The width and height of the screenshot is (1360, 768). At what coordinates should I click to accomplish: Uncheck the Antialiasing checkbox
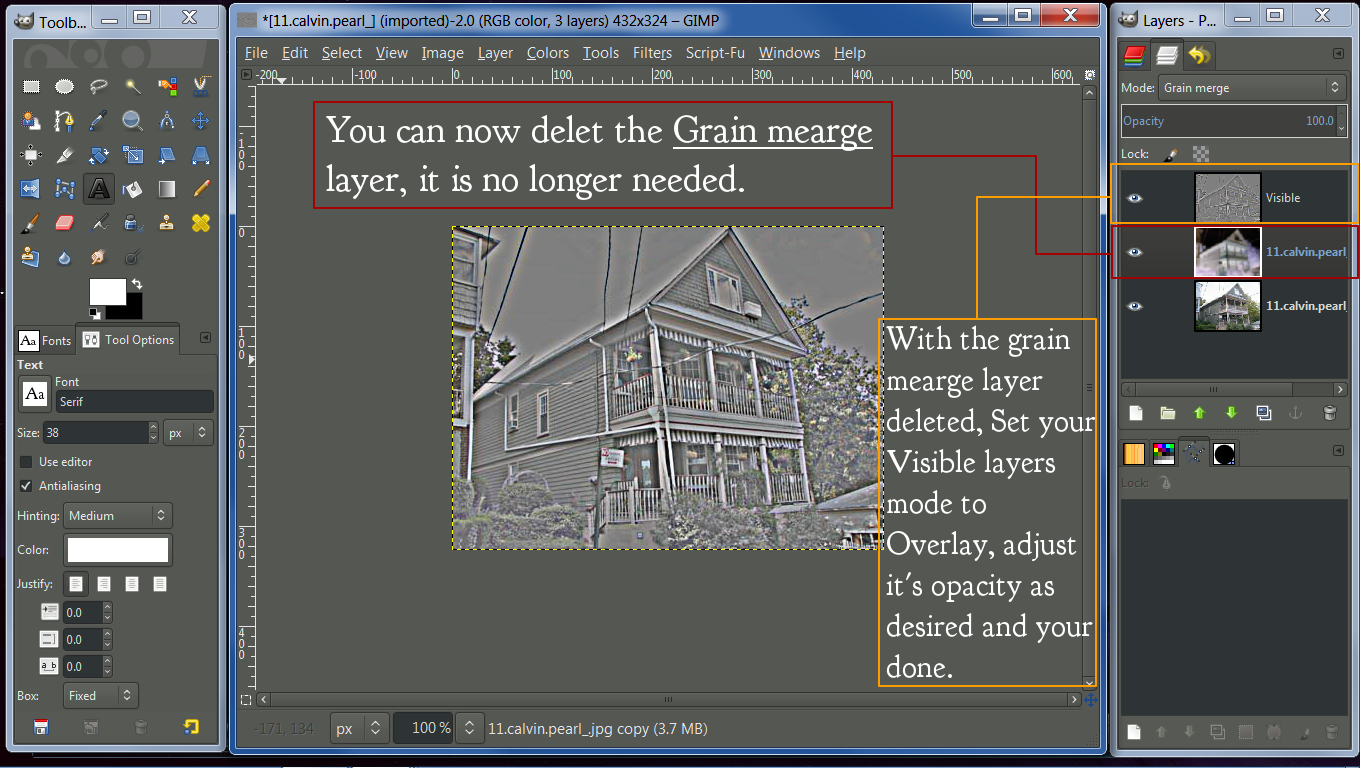coord(26,486)
